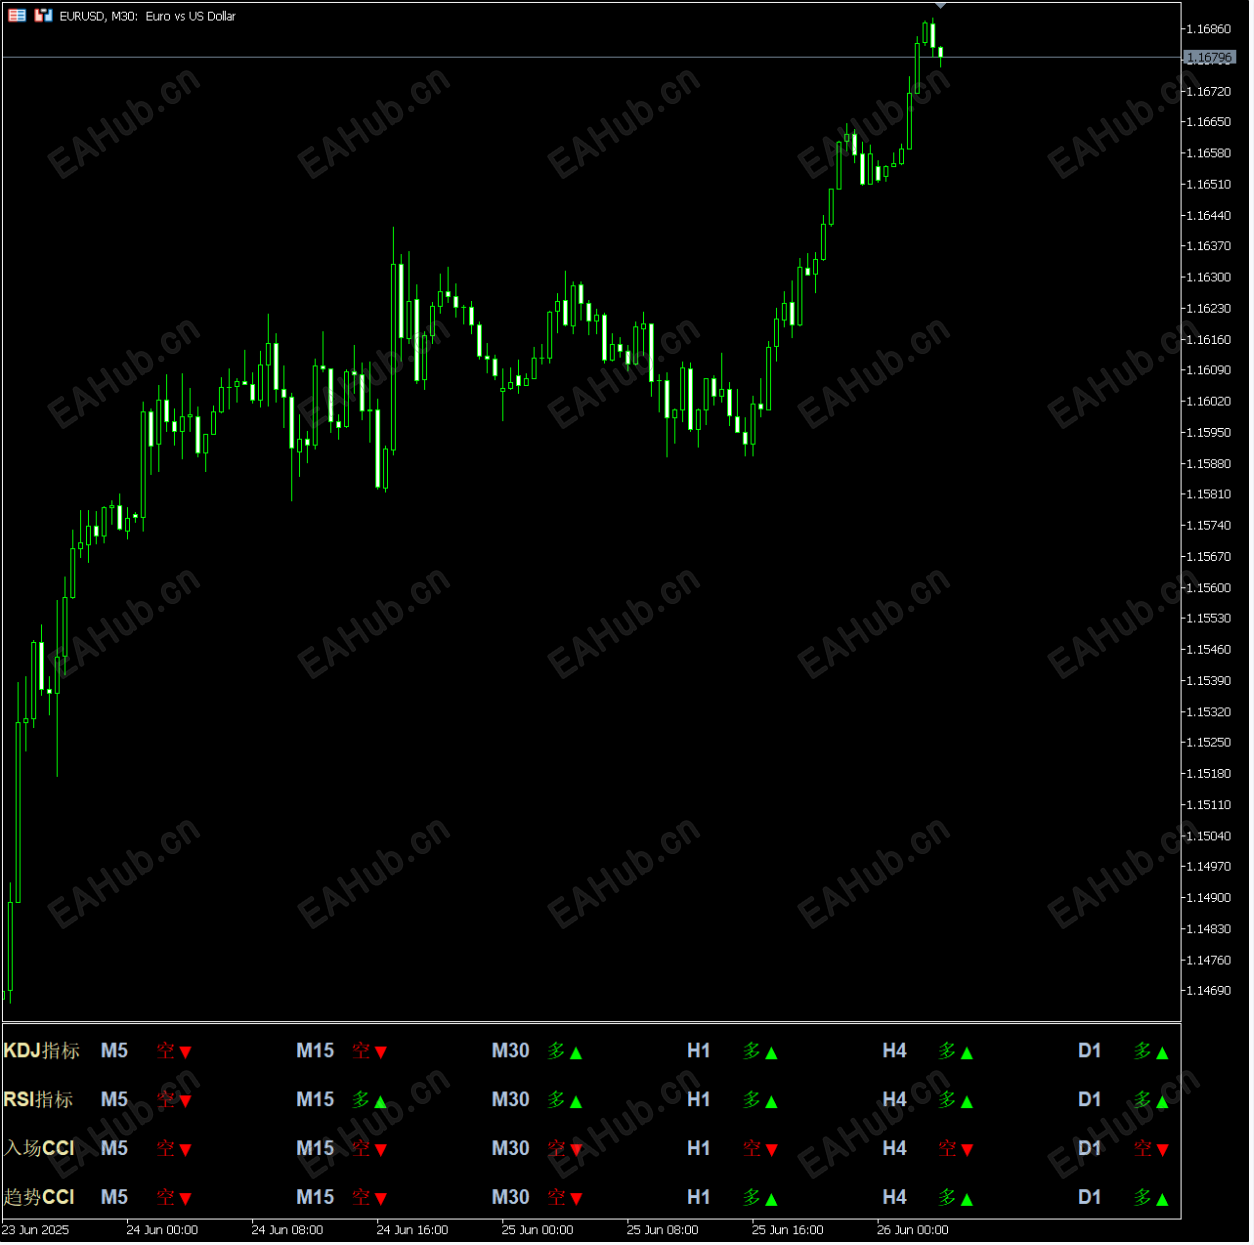Click the 趋势CCI row M30 red down arrow

click(x=576, y=1199)
